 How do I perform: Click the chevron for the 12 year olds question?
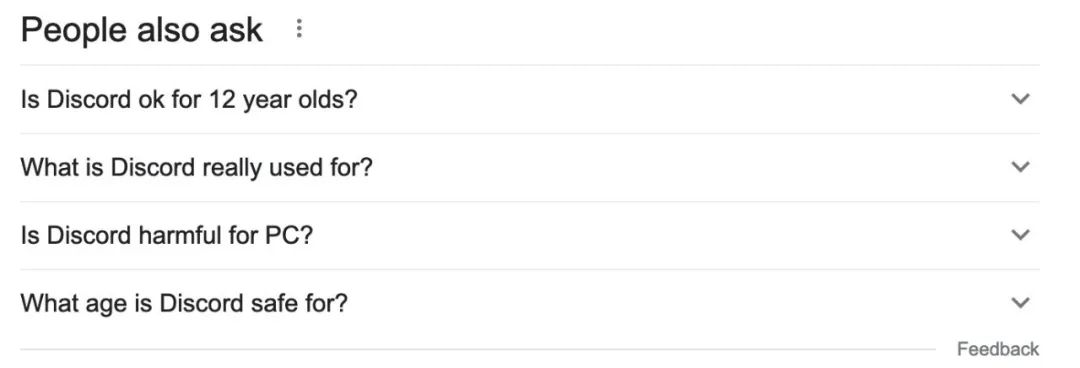[1020, 99]
